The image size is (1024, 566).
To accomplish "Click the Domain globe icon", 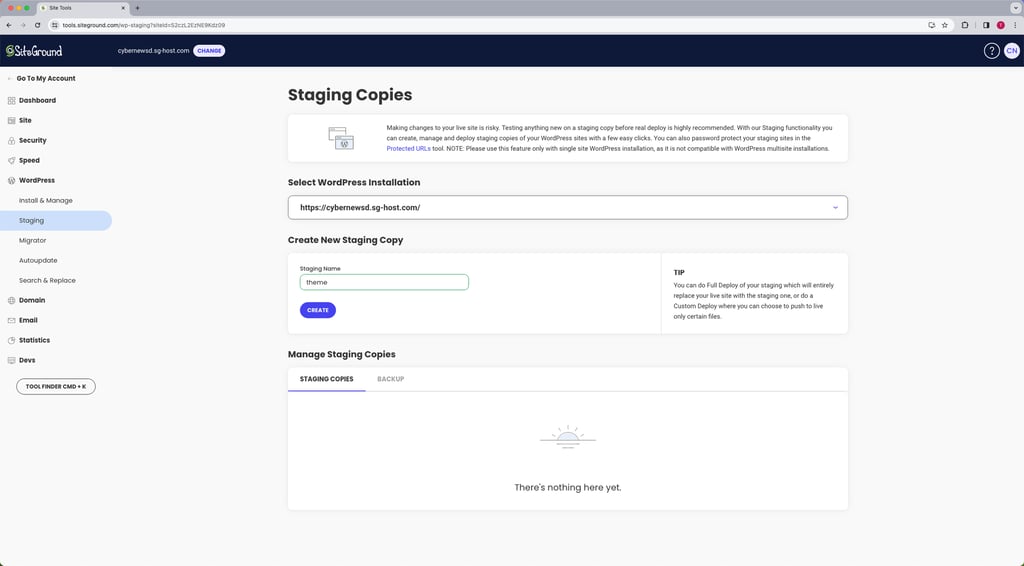I will click(11, 300).
